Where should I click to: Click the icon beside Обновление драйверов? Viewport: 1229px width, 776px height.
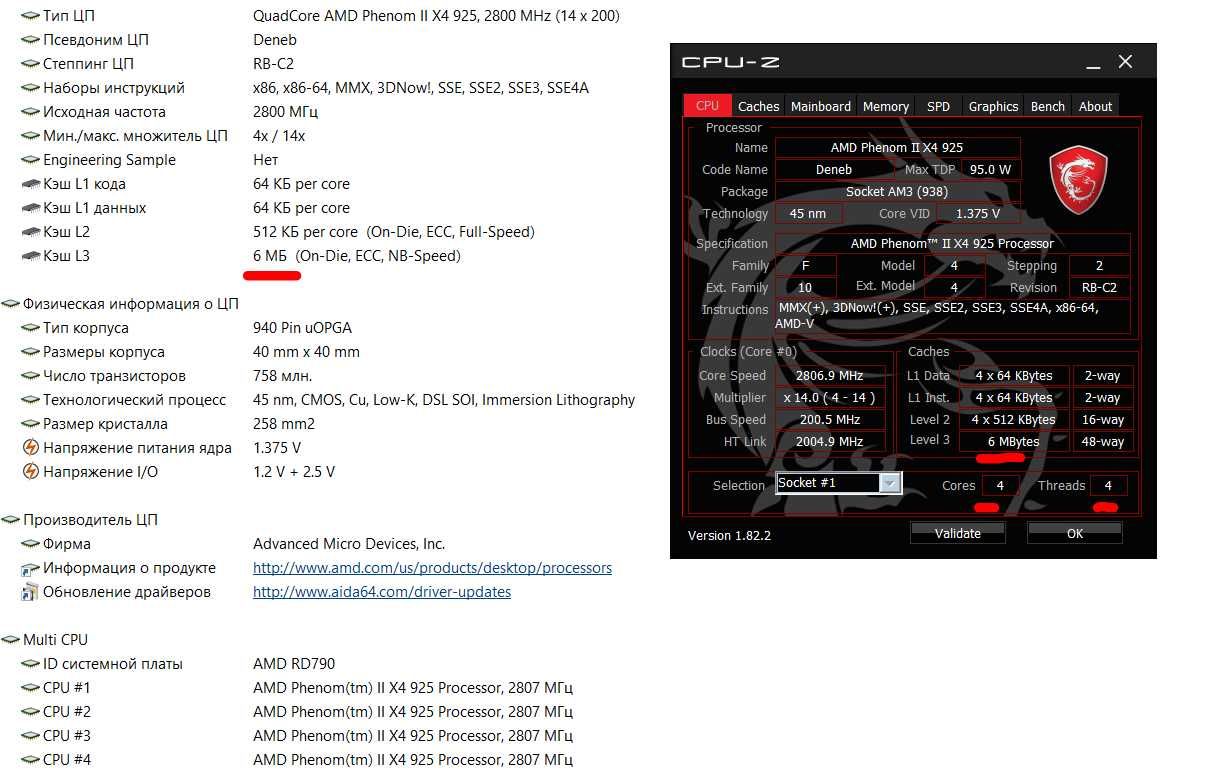click(x=30, y=592)
